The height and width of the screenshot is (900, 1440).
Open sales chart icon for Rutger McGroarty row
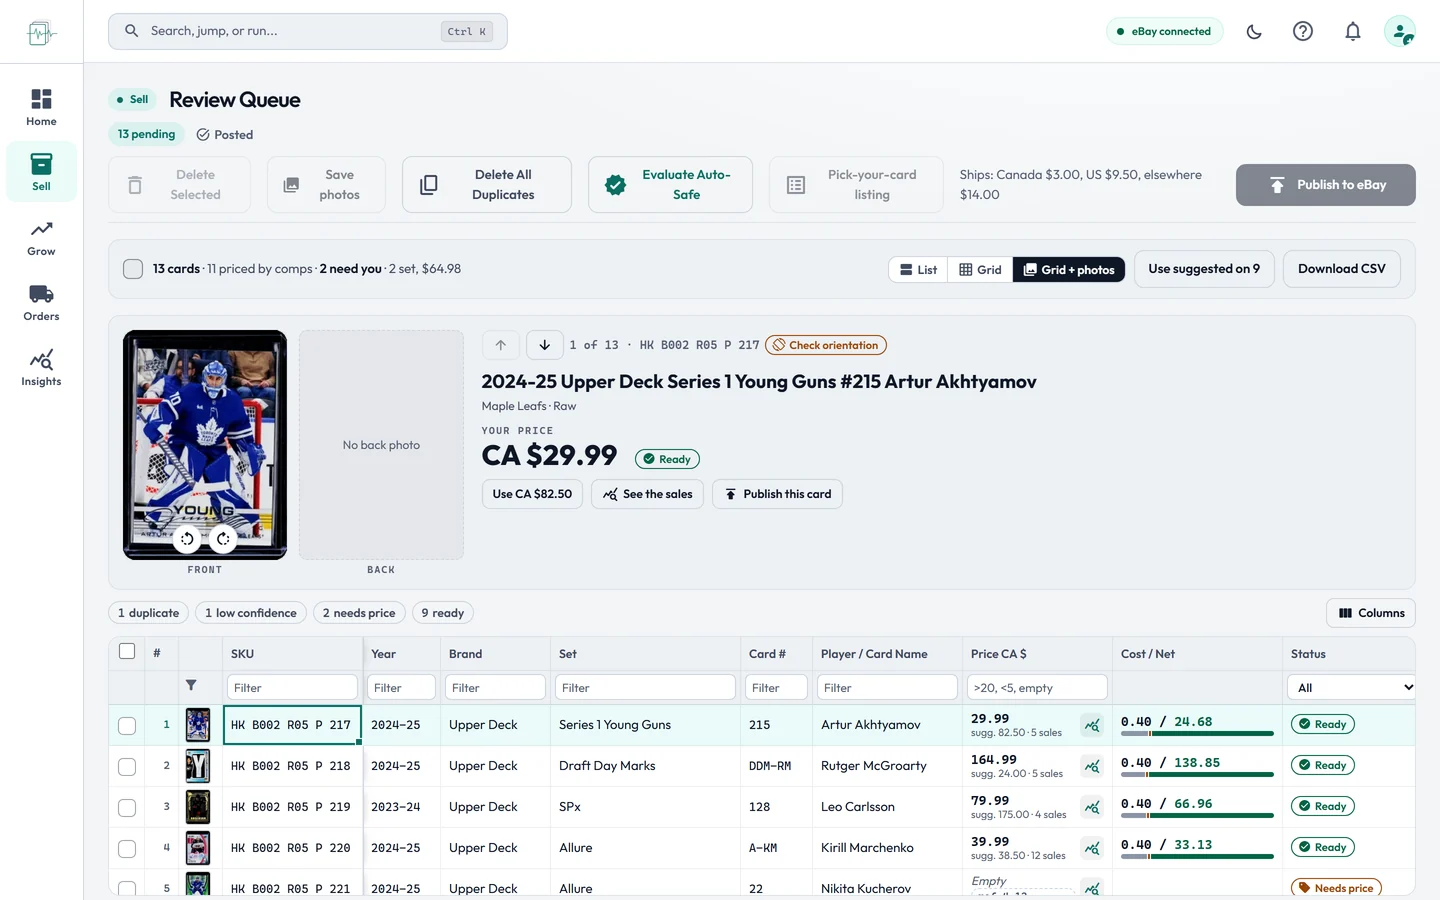click(1092, 766)
